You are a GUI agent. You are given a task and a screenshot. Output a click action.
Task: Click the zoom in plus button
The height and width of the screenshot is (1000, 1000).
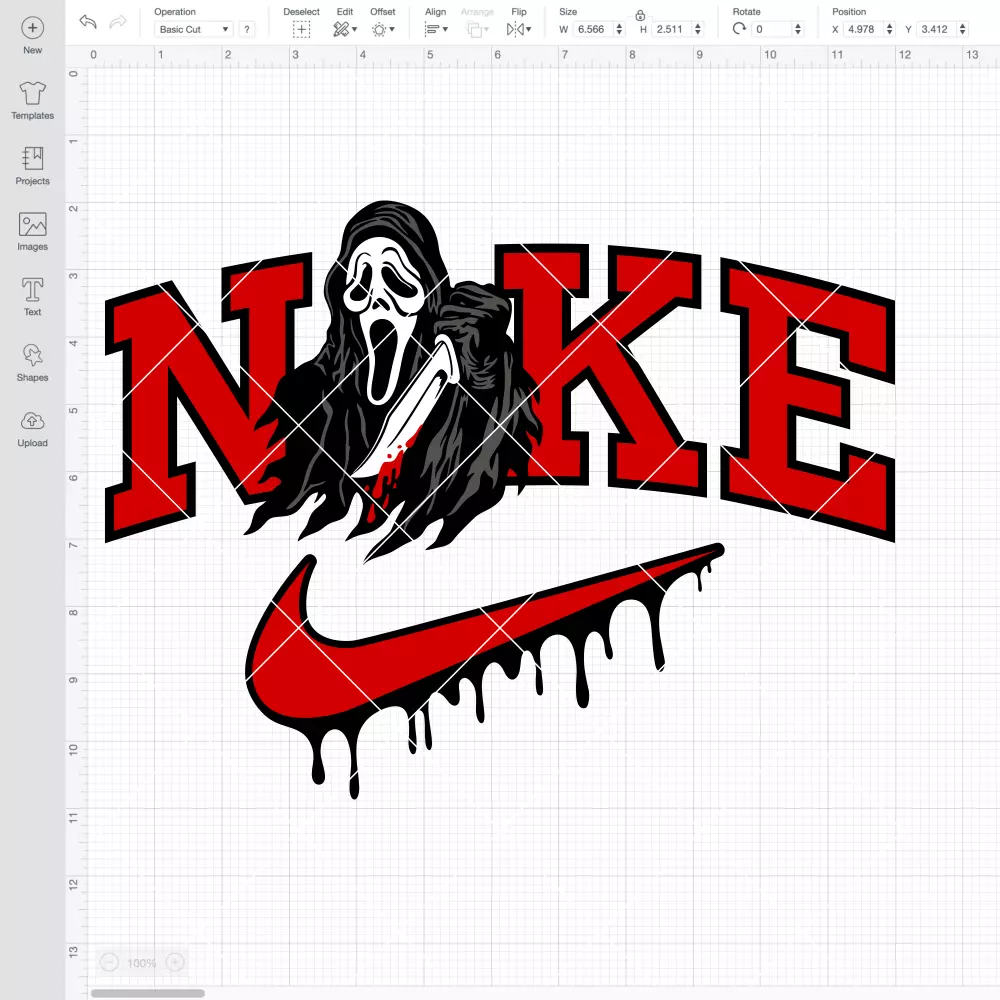[175, 962]
